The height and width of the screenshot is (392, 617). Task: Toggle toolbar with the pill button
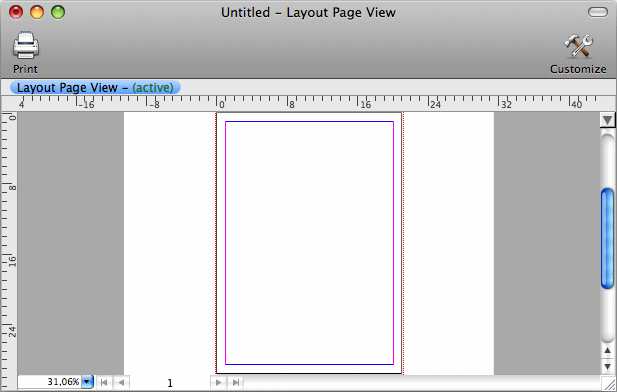tap(598, 12)
